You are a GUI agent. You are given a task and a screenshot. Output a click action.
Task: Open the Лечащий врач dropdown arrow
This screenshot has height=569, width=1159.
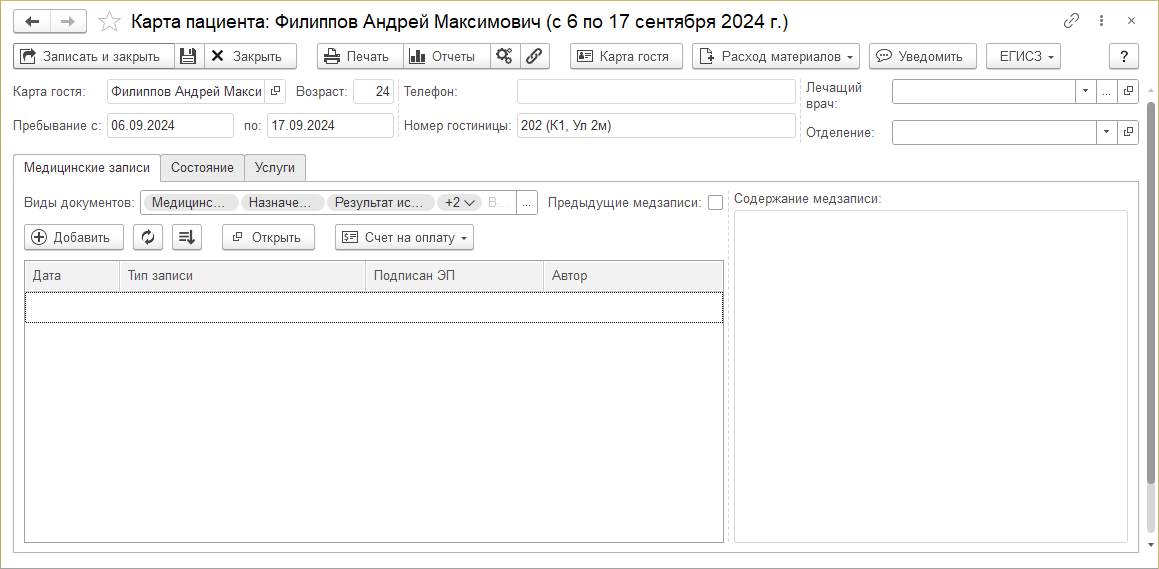(1085, 92)
